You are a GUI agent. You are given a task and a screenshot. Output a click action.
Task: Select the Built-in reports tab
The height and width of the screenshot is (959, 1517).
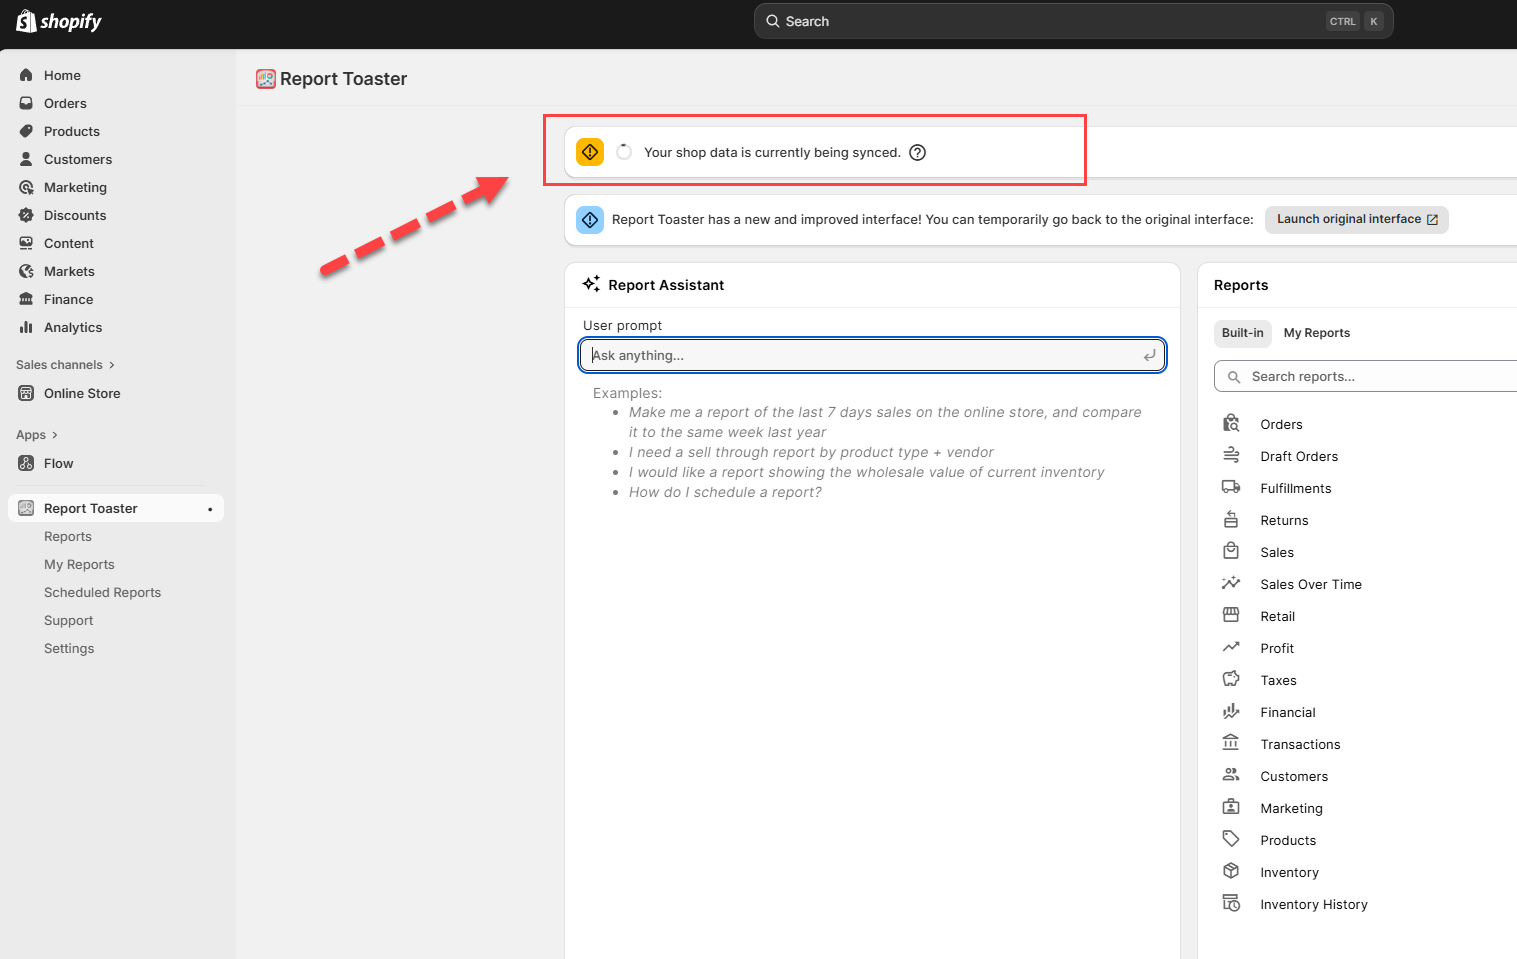coord(1242,333)
